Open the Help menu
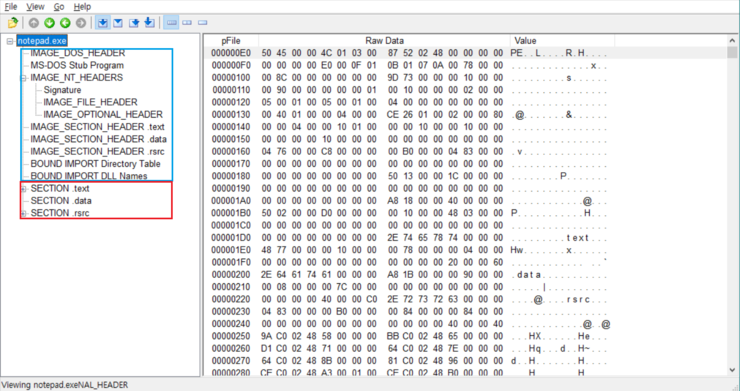The image size is (740, 391). click(x=82, y=7)
